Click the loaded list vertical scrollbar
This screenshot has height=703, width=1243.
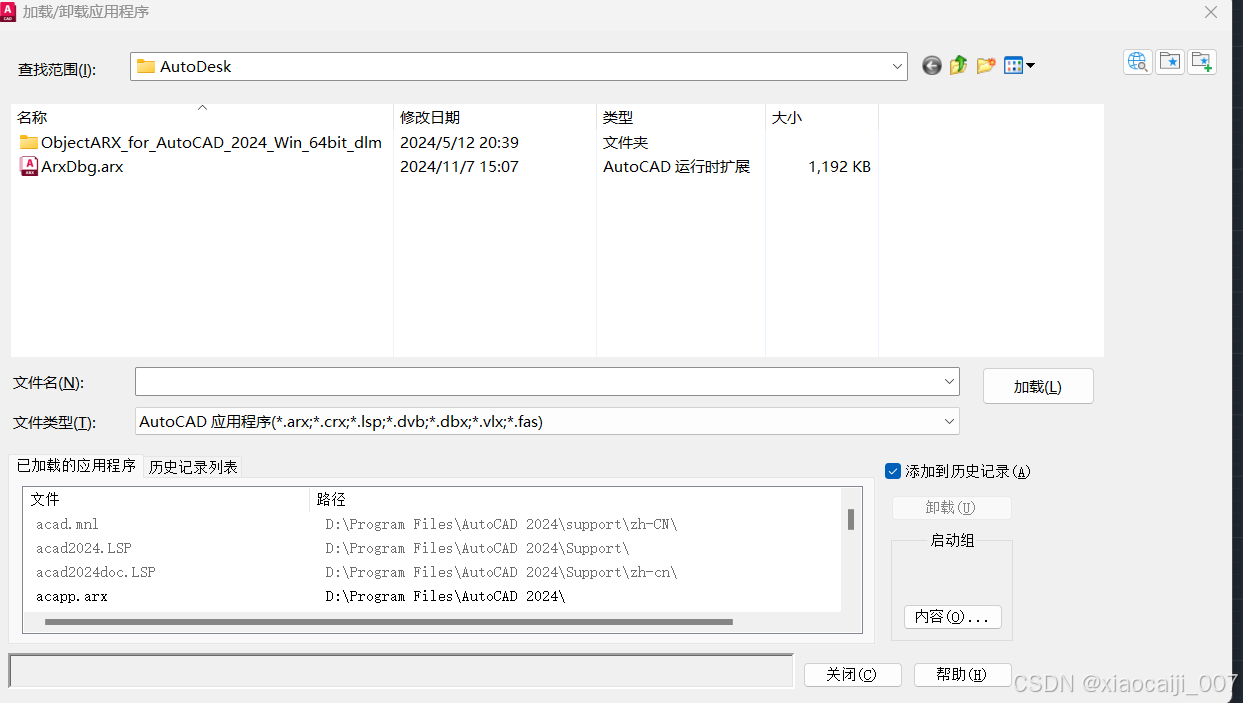click(x=851, y=519)
